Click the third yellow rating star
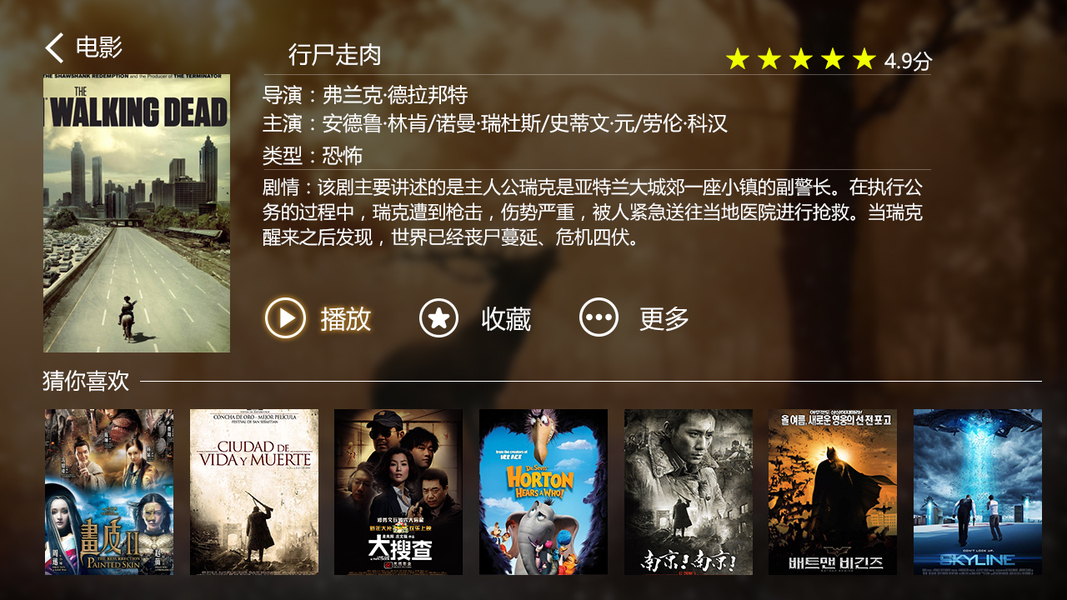The height and width of the screenshot is (600, 1067). tap(801, 59)
